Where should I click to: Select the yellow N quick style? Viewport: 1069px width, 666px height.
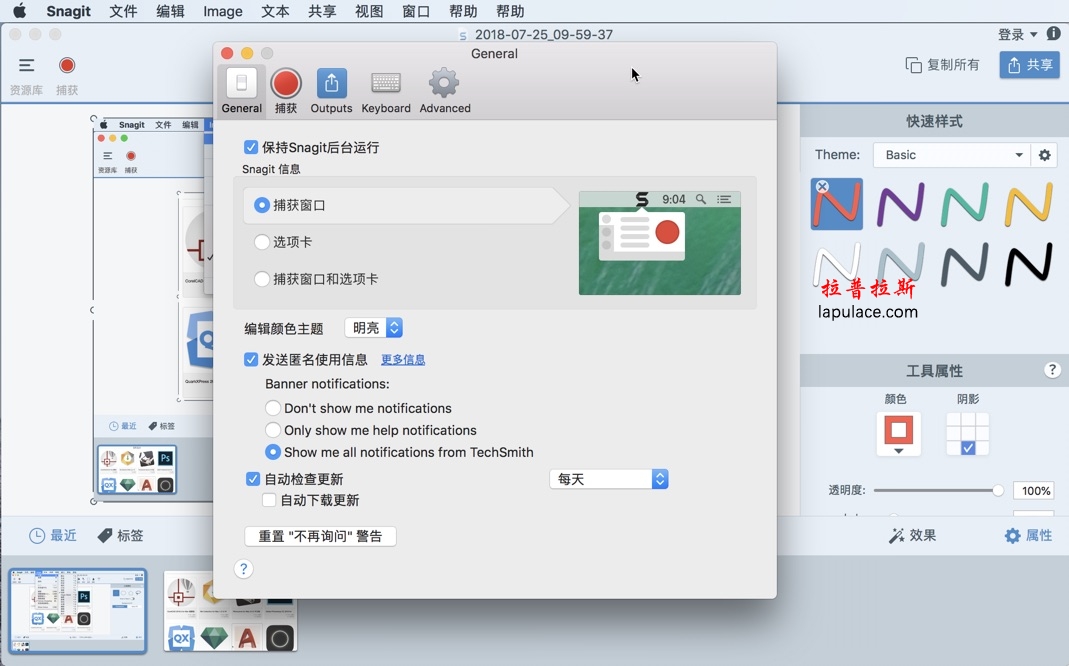pos(1029,204)
